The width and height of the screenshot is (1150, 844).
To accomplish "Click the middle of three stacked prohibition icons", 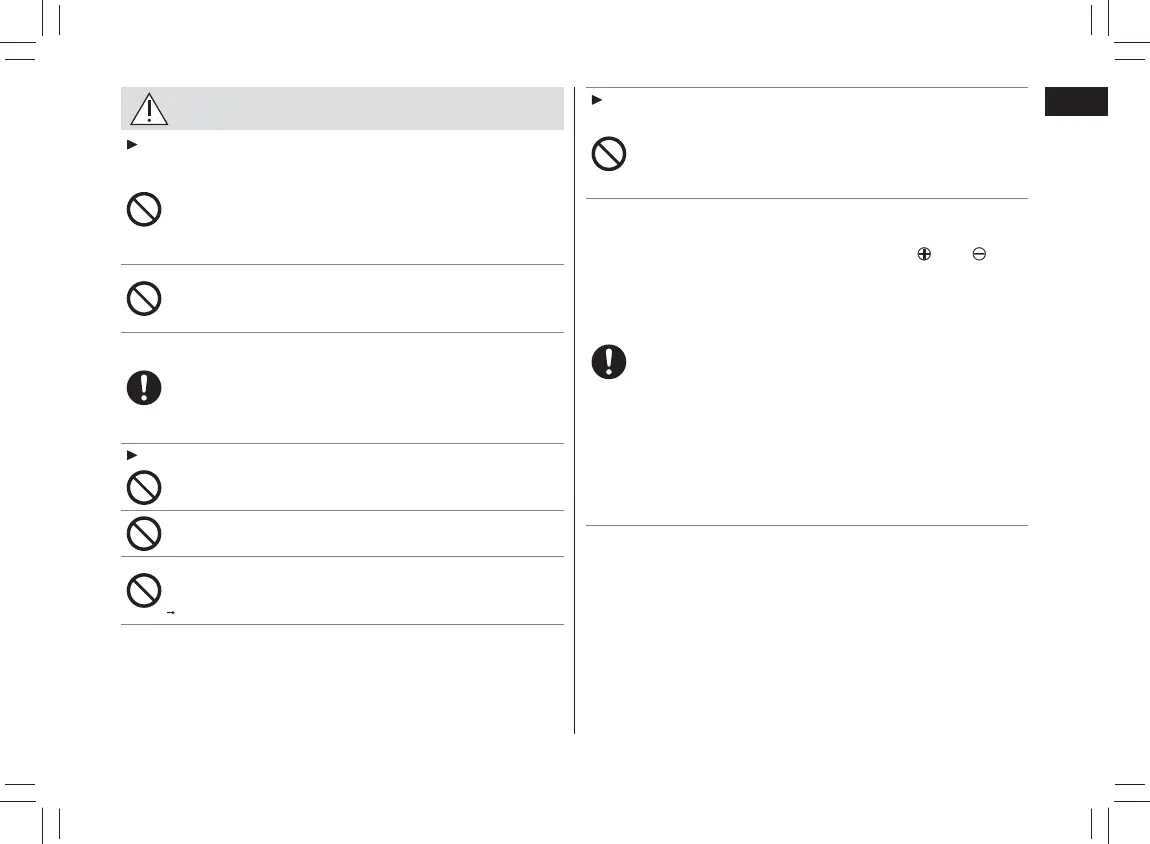I will (x=144, y=533).
